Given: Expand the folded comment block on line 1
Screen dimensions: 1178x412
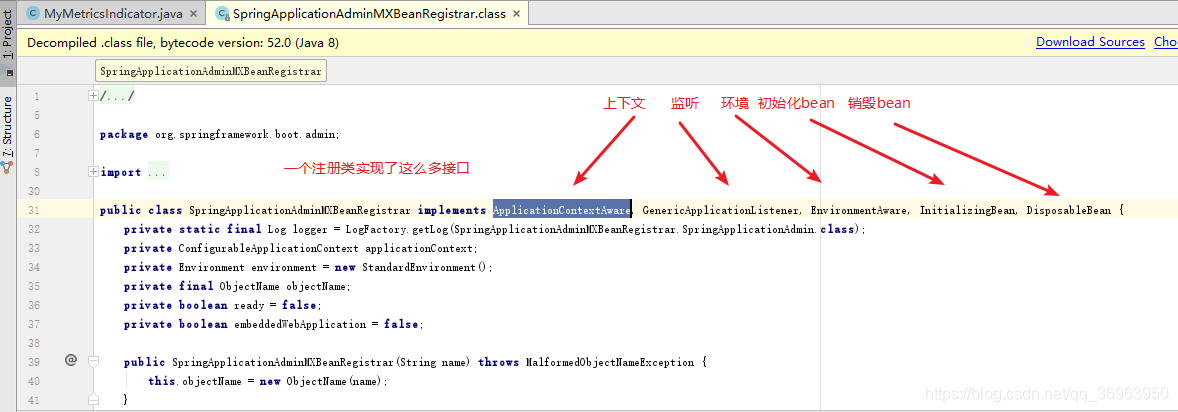Looking at the screenshot, I should pyautogui.click(x=93, y=95).
